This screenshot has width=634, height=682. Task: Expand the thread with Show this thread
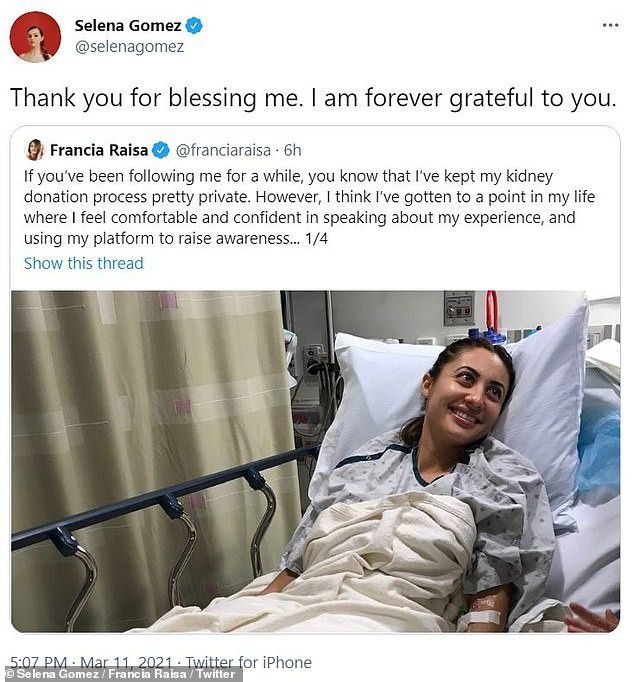[x=83, y=263]
